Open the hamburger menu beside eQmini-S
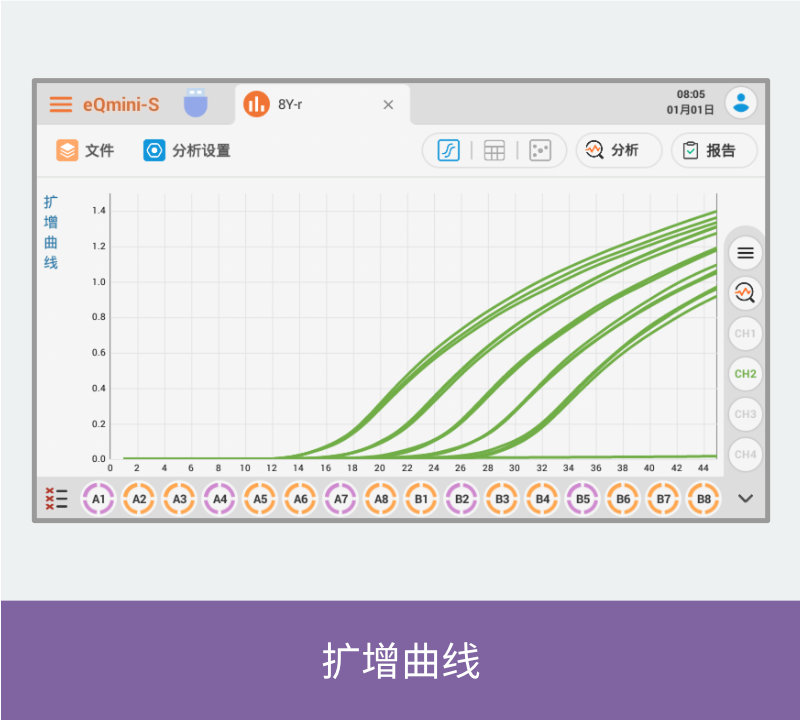 (61, 104)
